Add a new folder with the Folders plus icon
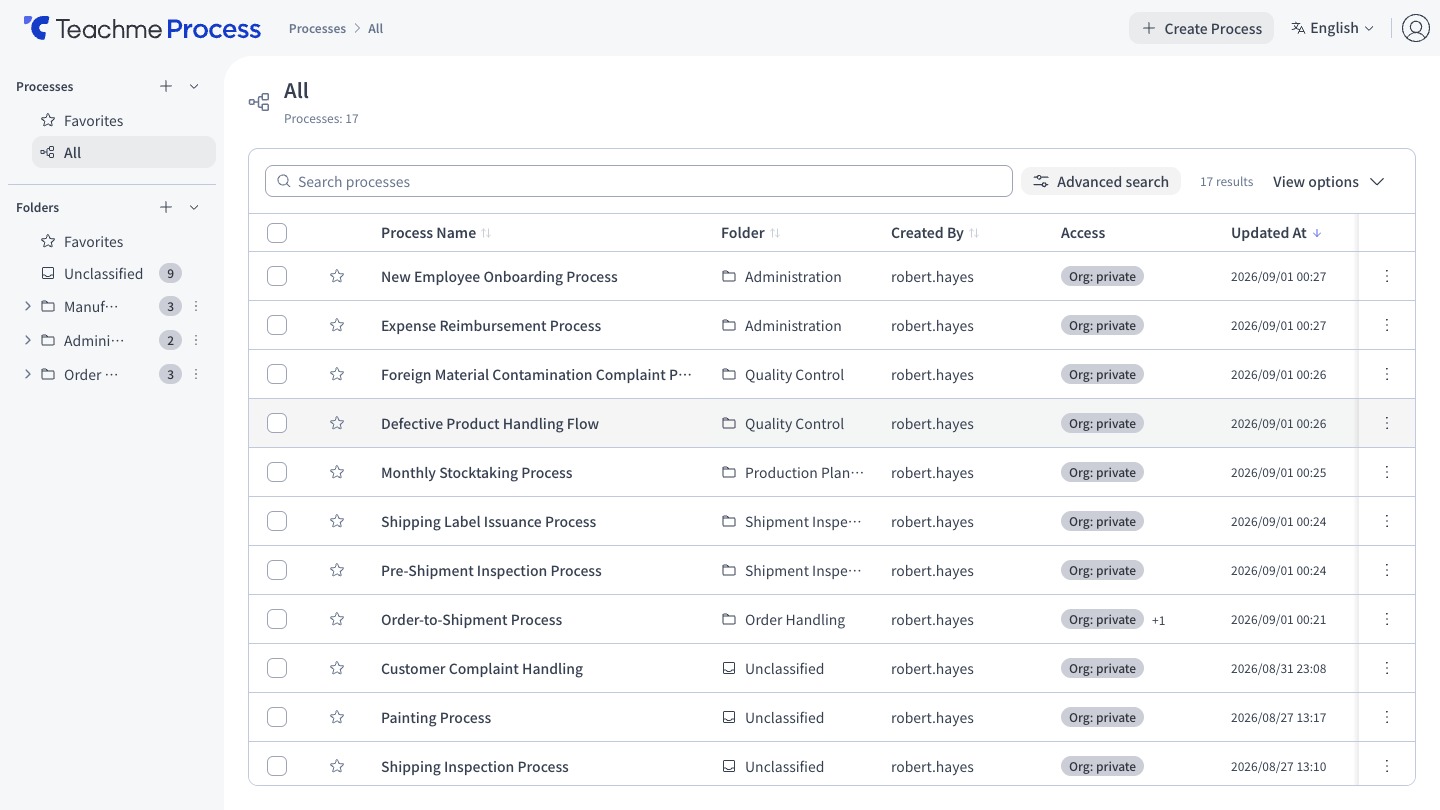The width and height of the screenshot is (1440, 810). pyautogui.click(x=166, y=207)
